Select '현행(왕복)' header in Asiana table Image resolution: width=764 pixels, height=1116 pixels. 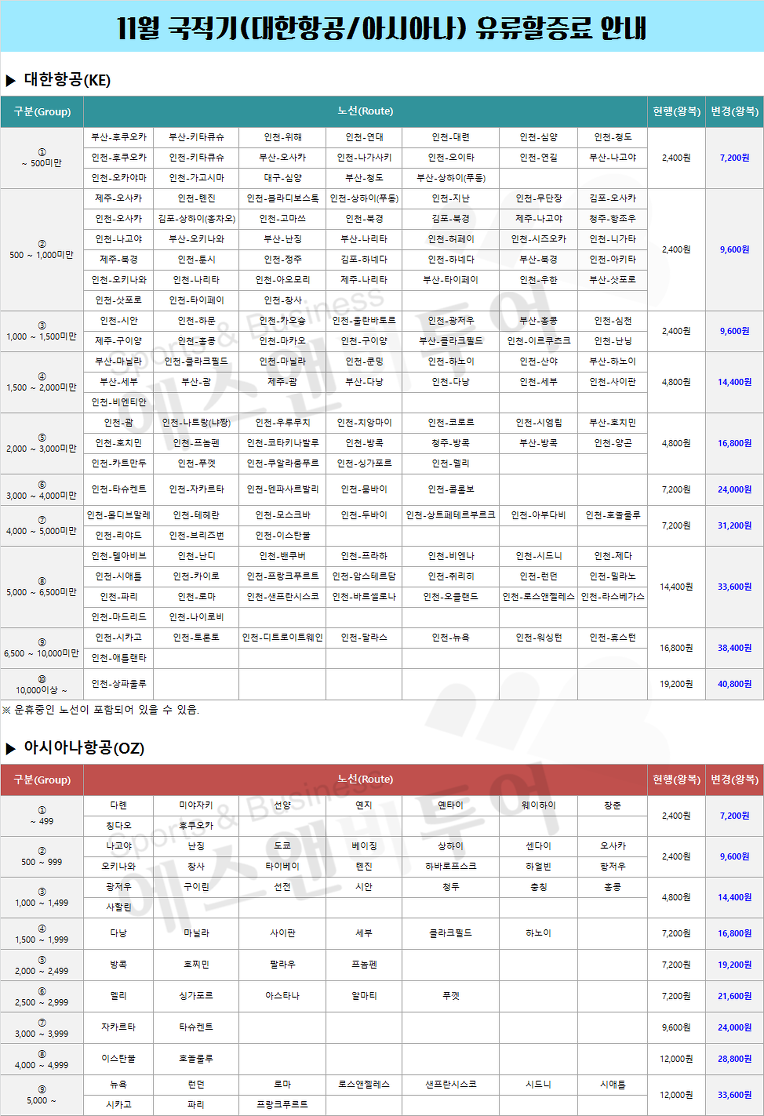(x=676, y=780)
